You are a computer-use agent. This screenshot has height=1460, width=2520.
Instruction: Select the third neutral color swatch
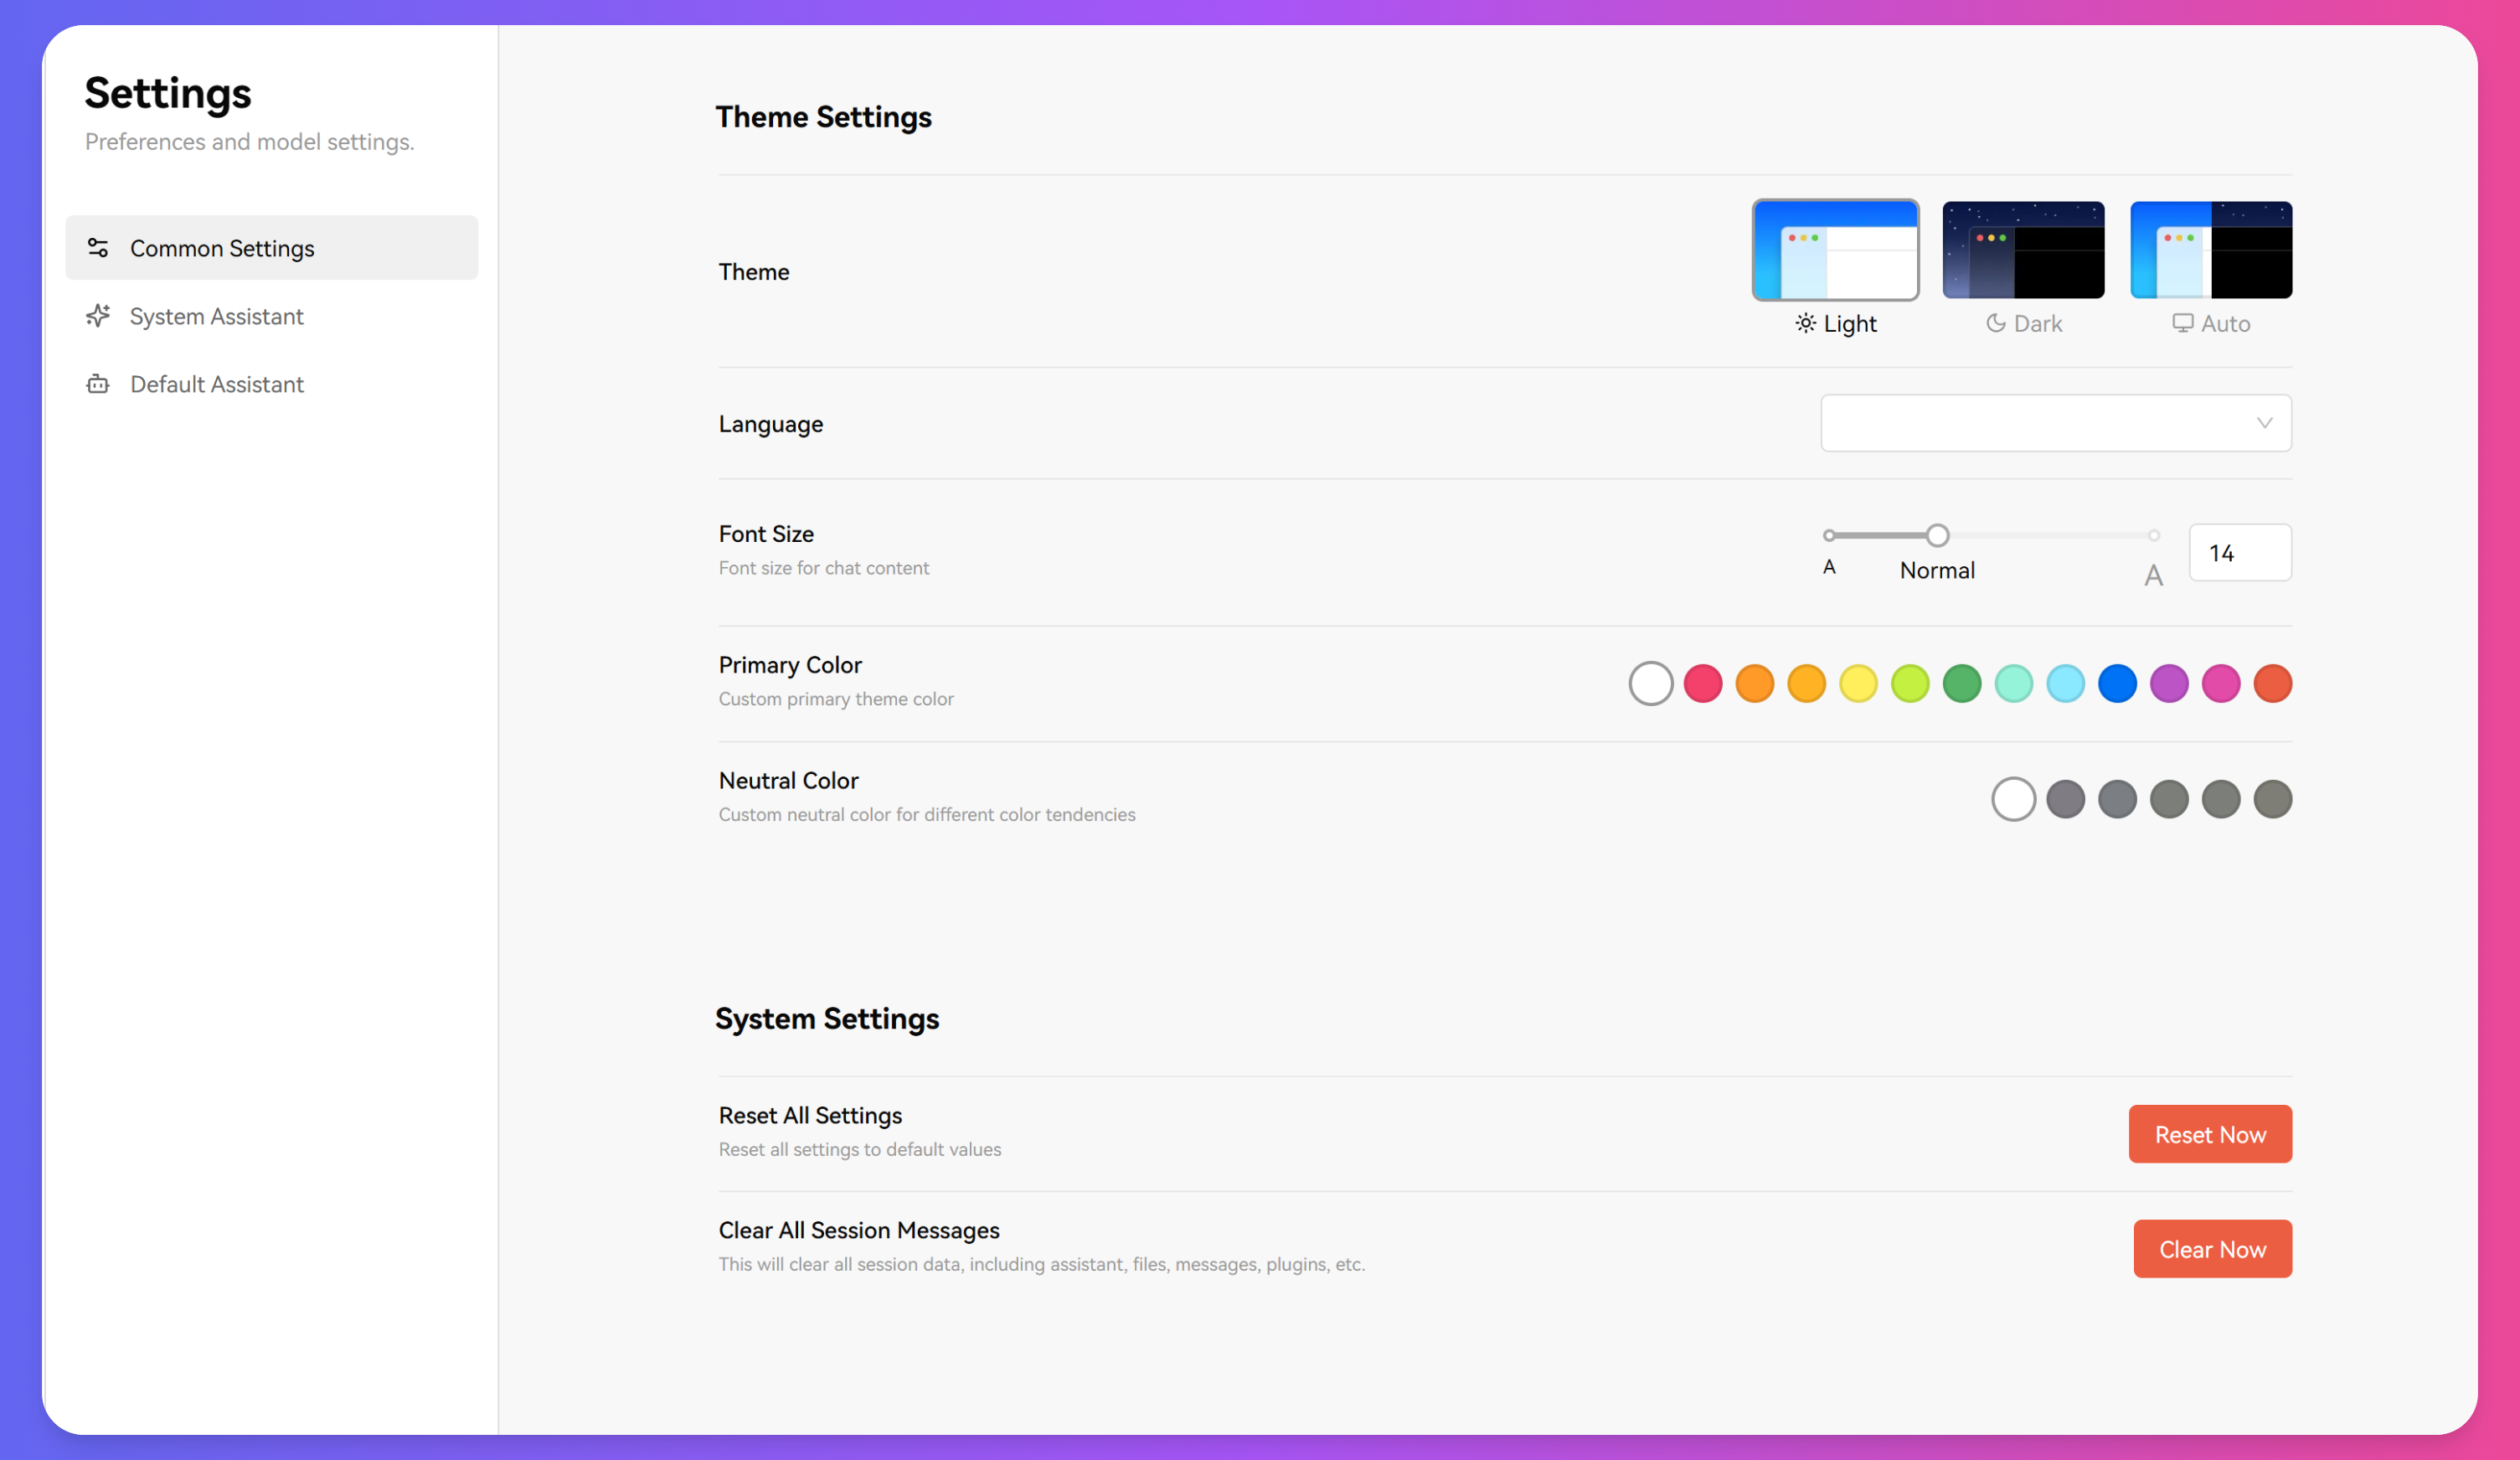[2117, 799]
